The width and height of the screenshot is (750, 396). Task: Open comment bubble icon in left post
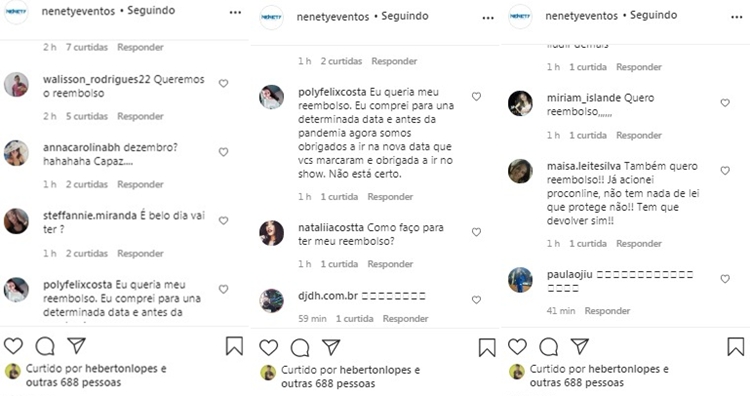[45, 346]
